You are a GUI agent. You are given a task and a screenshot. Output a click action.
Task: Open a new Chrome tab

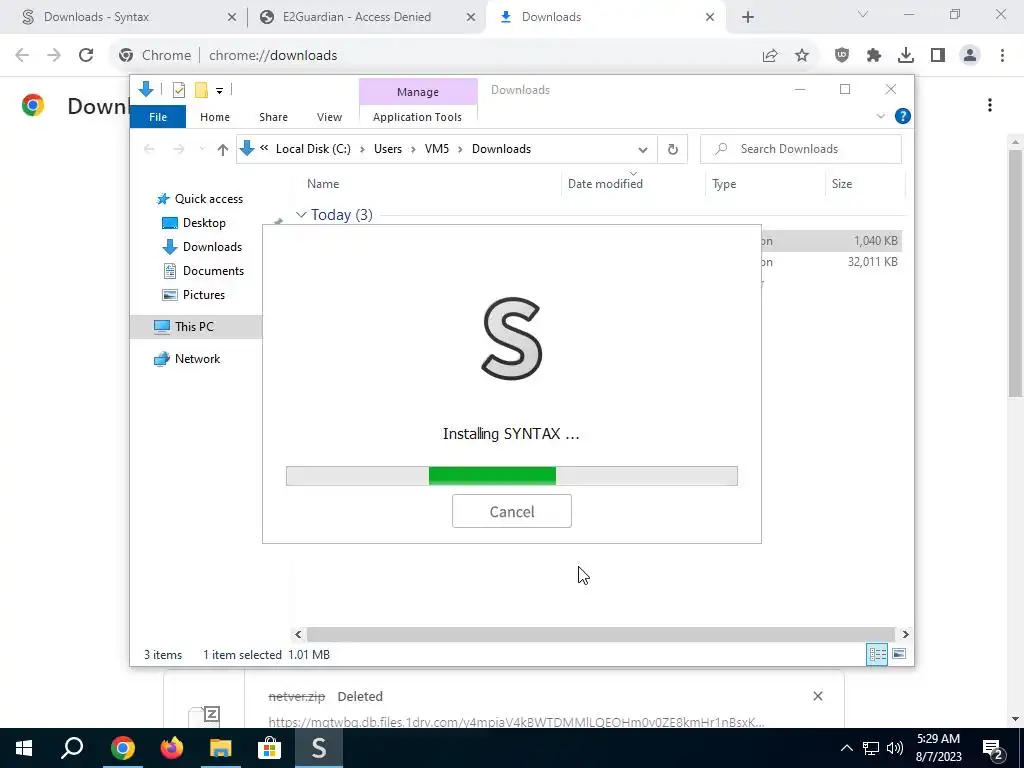click(748, 18)
